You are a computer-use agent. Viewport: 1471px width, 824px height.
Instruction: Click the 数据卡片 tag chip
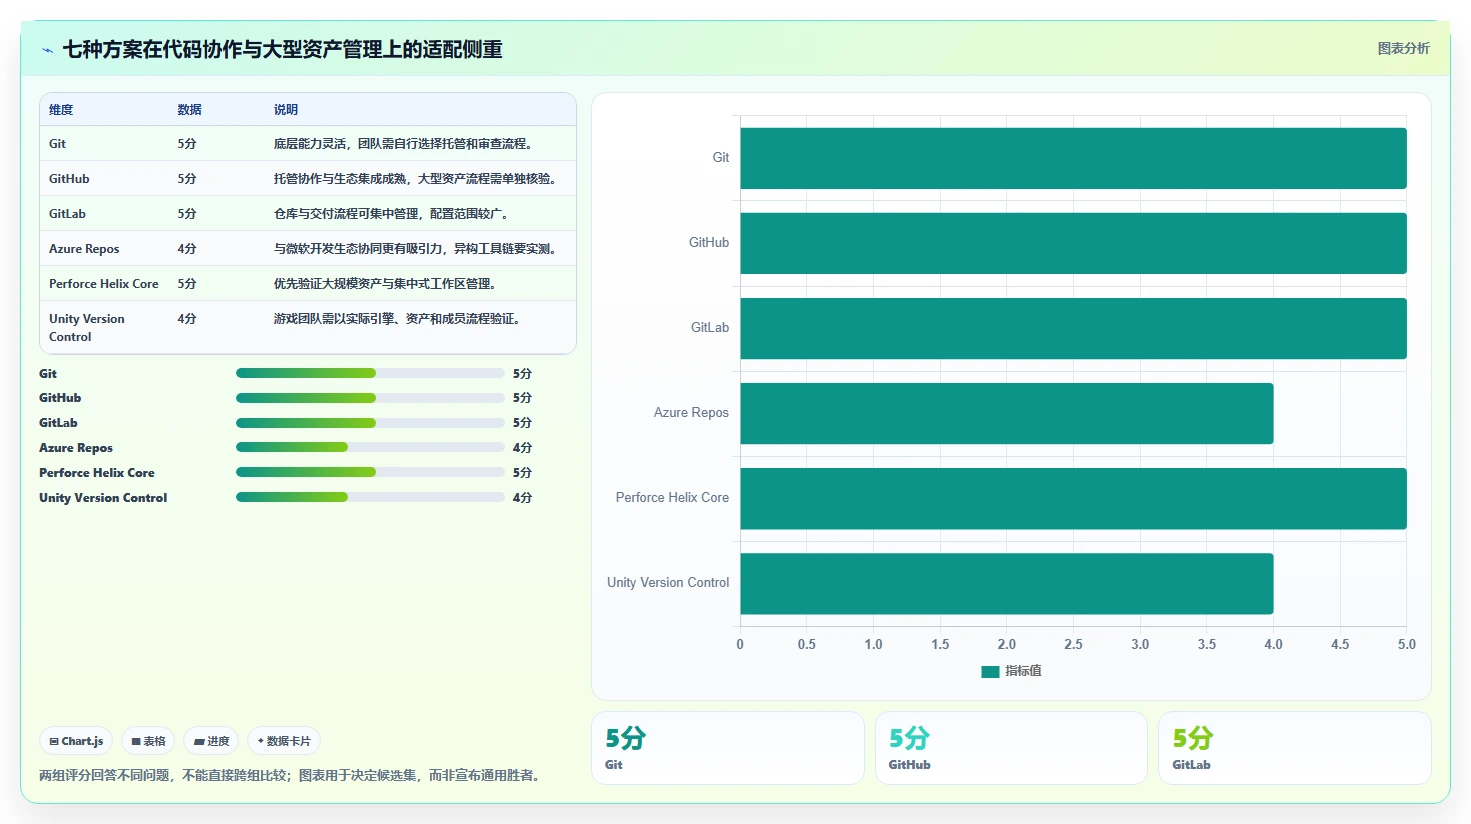point(284,741)
